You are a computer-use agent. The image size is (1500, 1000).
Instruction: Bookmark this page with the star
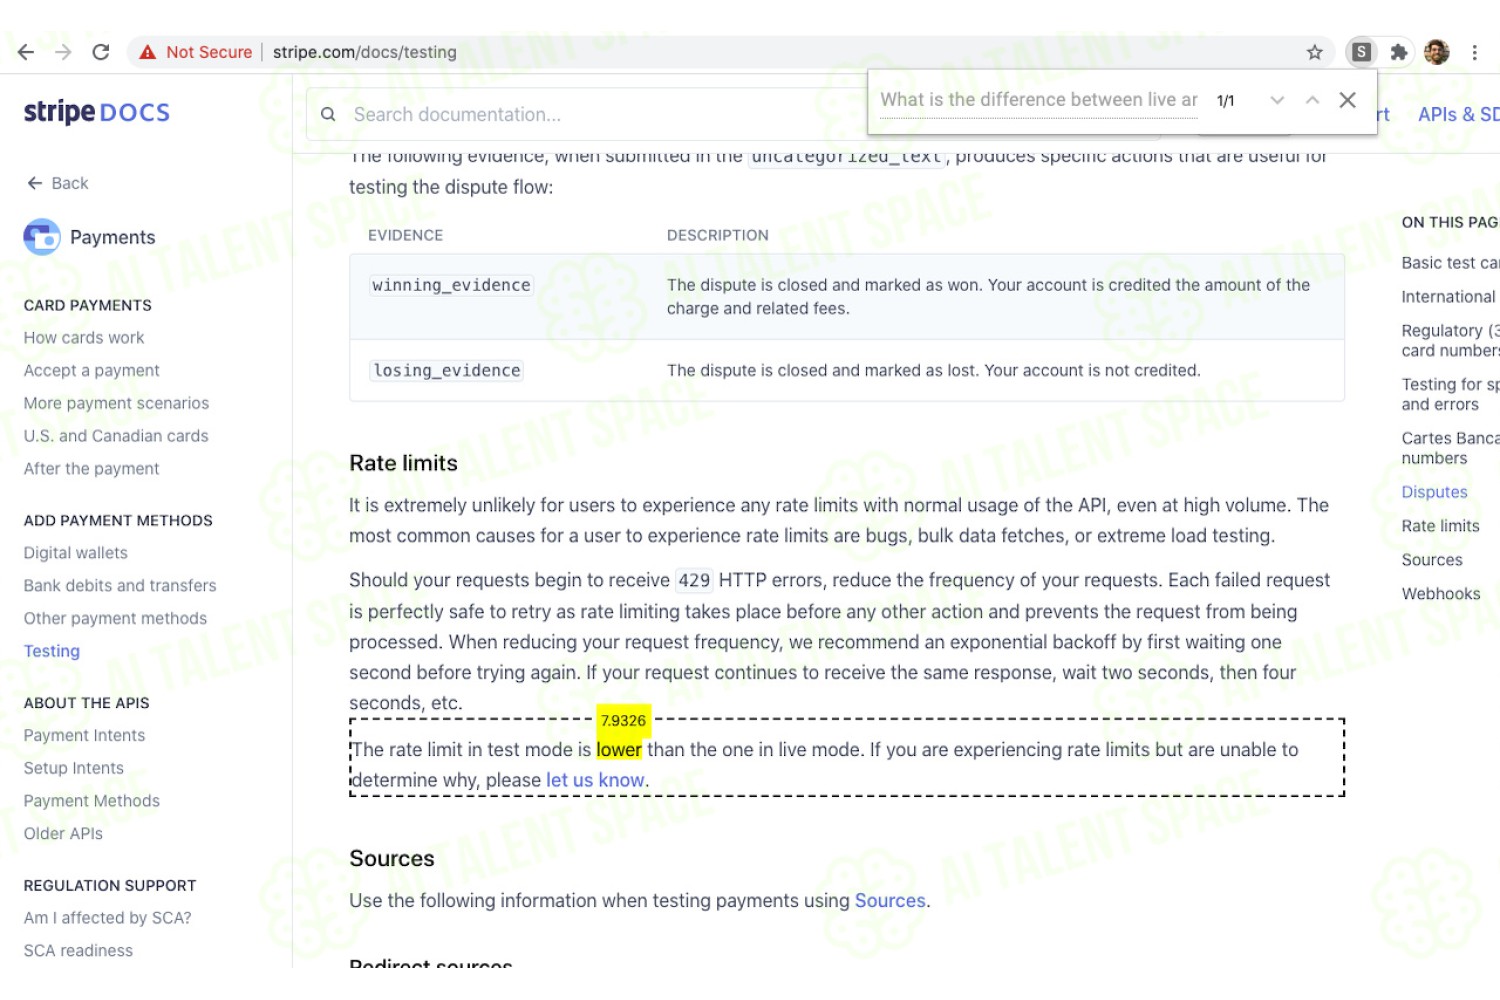(x=1315, y=52)
